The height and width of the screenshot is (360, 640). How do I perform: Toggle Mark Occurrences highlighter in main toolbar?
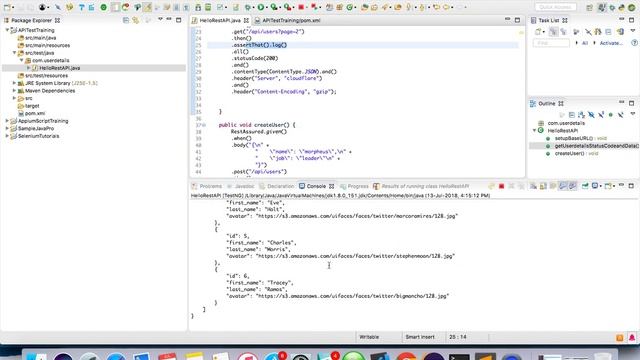[x=147, y=7]
